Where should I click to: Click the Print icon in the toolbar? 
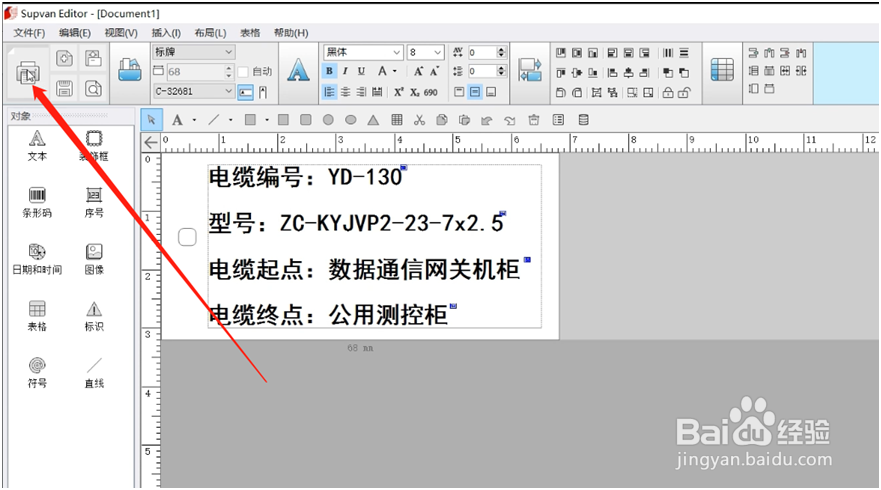pyautogui.click(x=28, y=74)
